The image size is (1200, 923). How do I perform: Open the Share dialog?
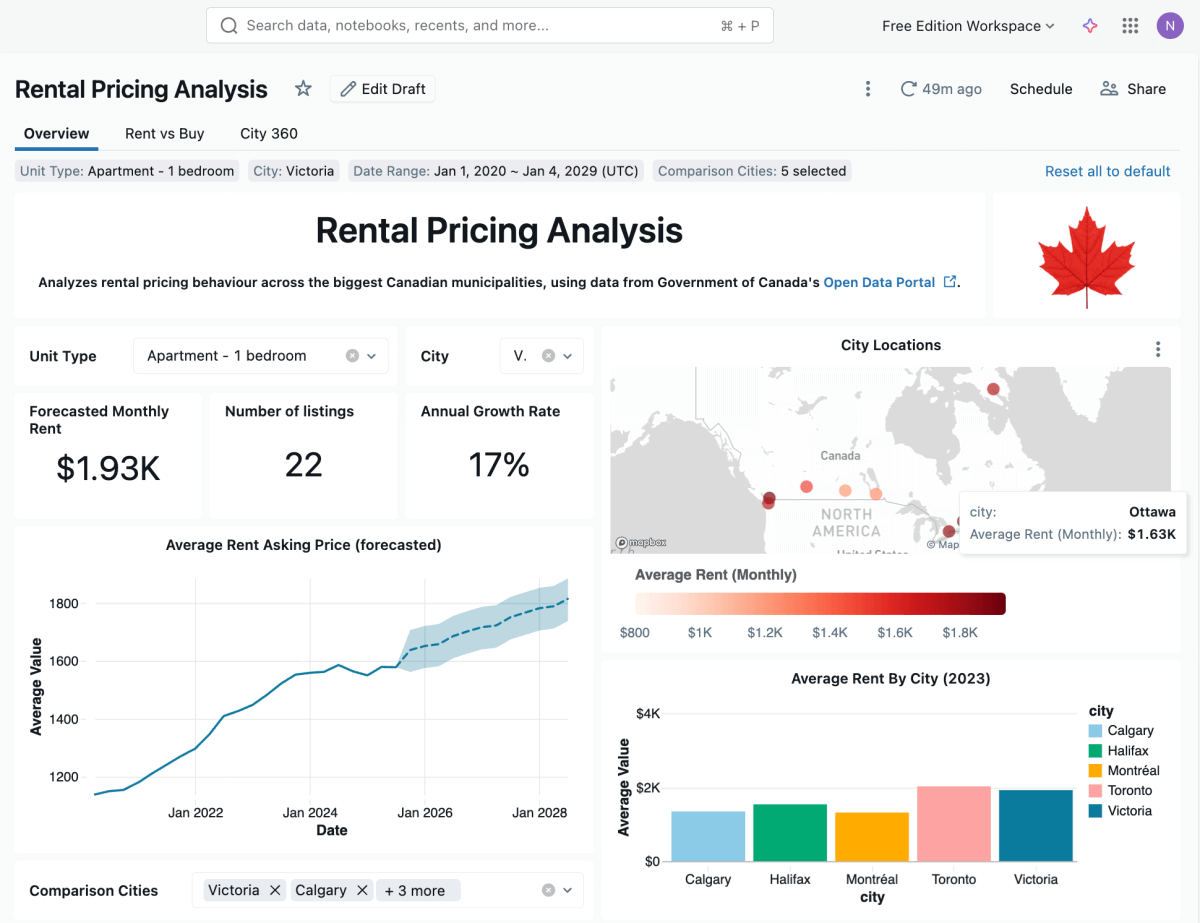pos(1132,89)
